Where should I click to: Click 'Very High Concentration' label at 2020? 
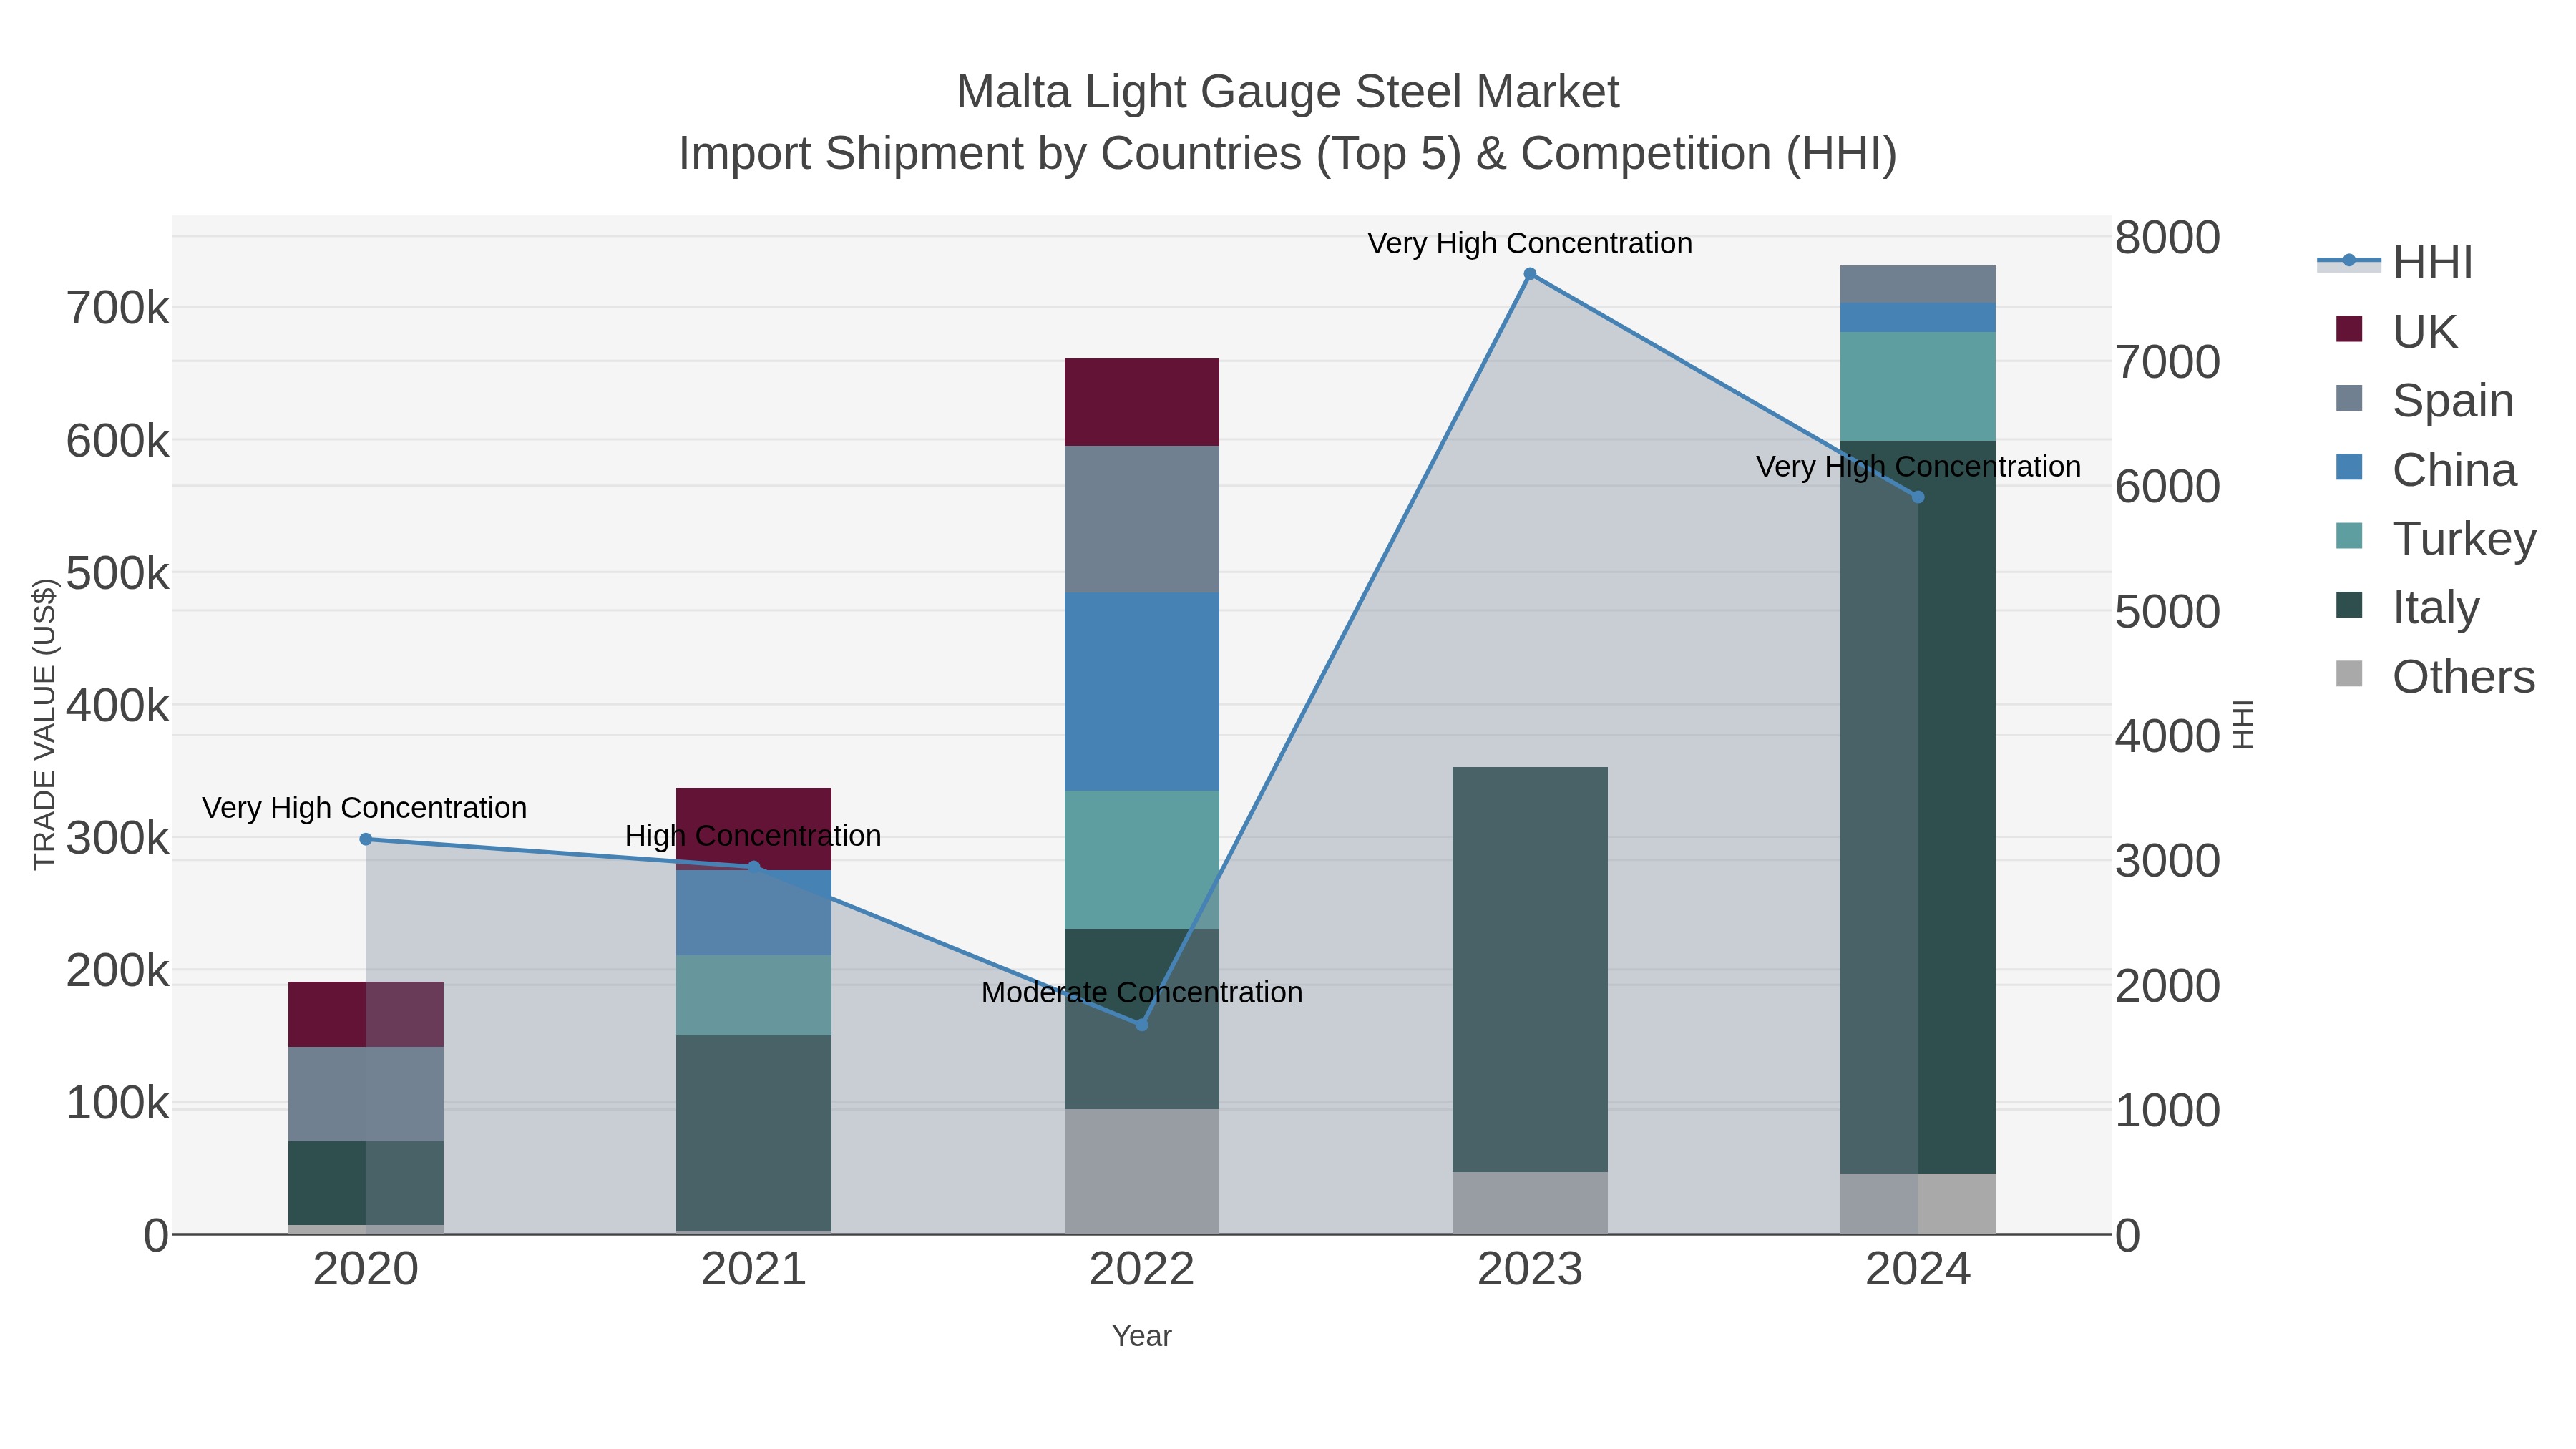(364, 808)
